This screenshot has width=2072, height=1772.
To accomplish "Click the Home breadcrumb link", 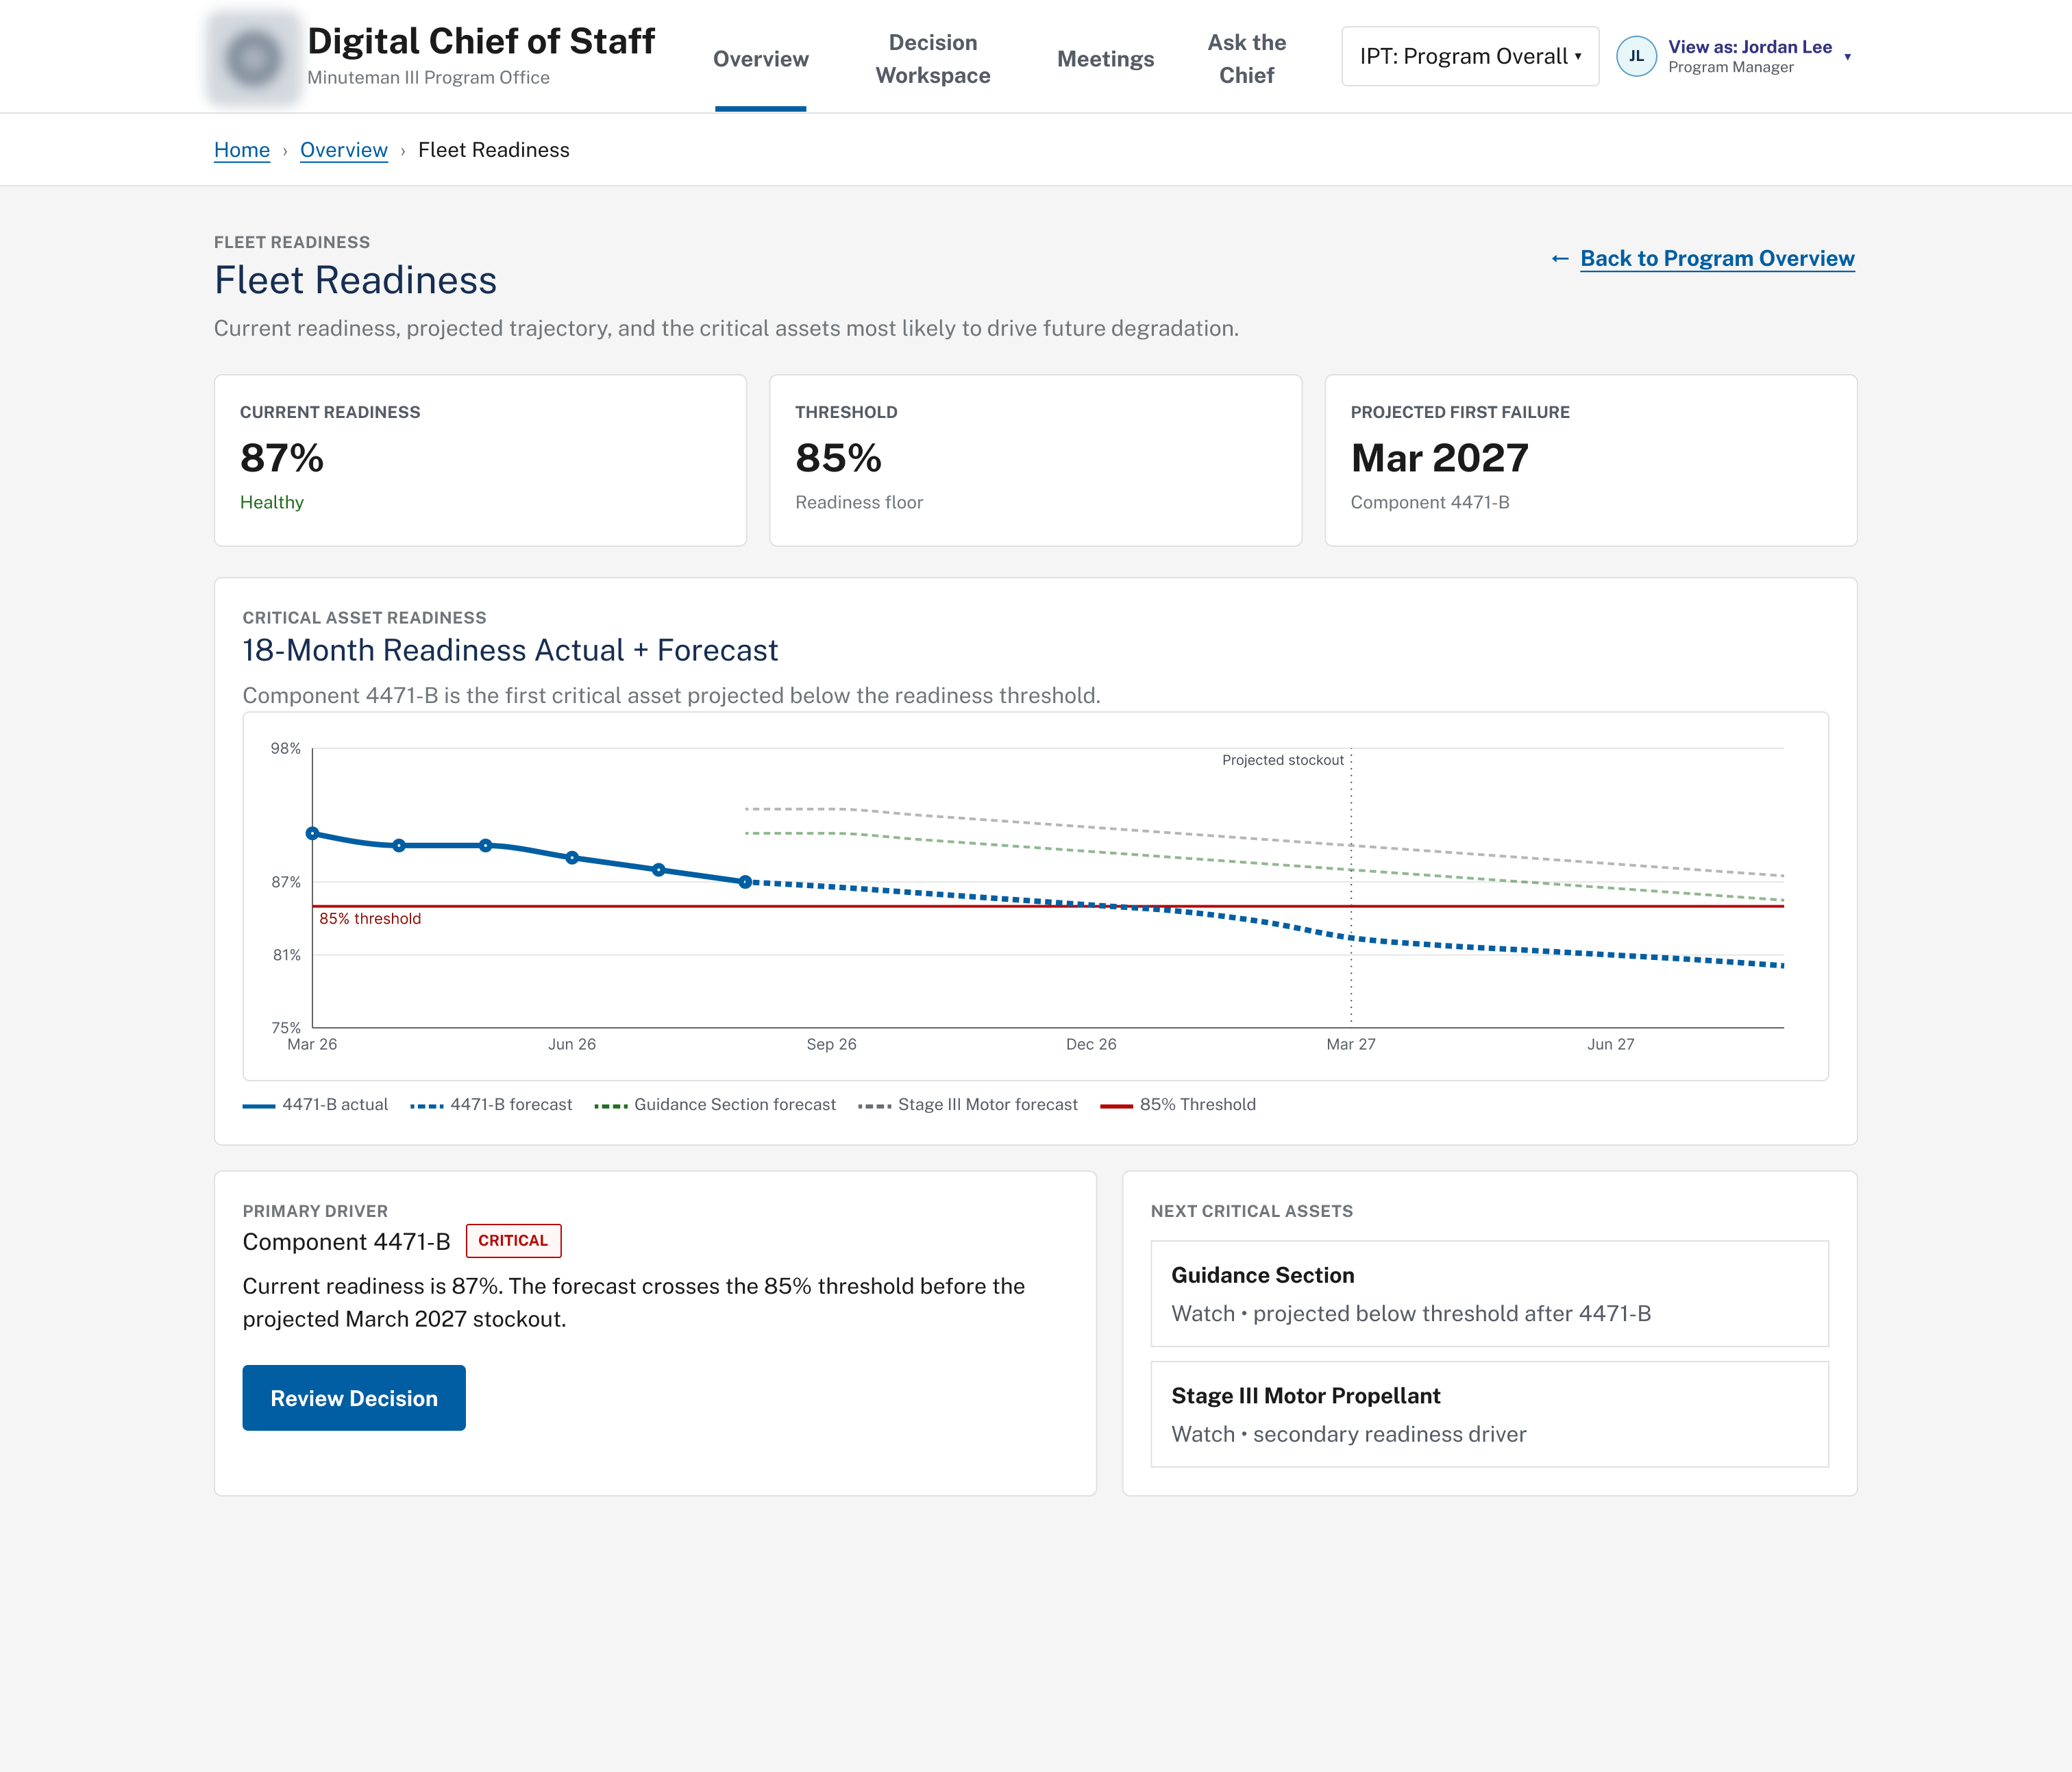I will pyautogui.click(x=242, y=150).
